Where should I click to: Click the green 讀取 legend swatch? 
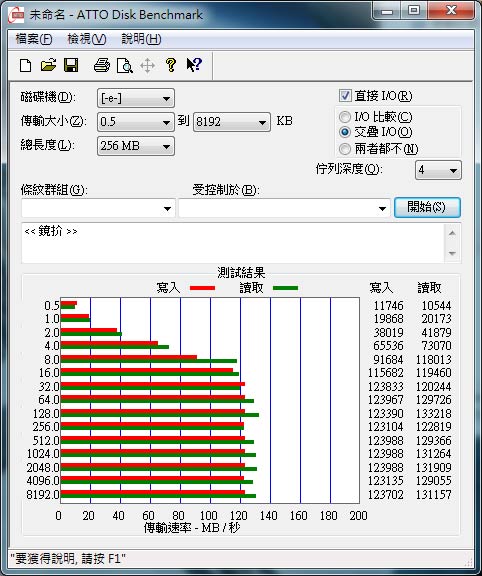(x=285, y=288)
